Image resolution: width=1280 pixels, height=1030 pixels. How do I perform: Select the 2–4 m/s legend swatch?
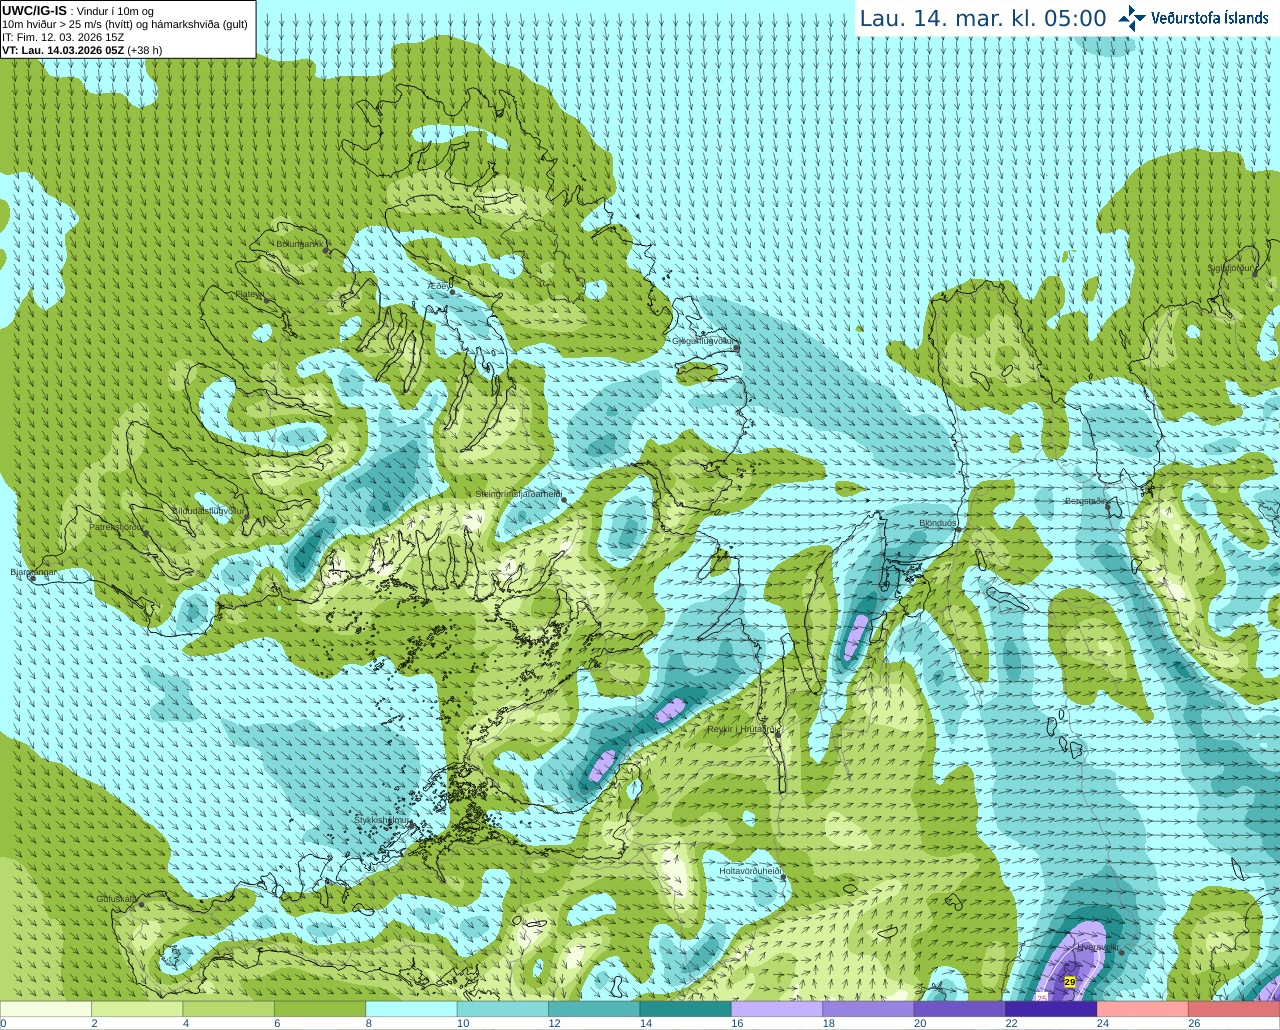(137, 1008)
